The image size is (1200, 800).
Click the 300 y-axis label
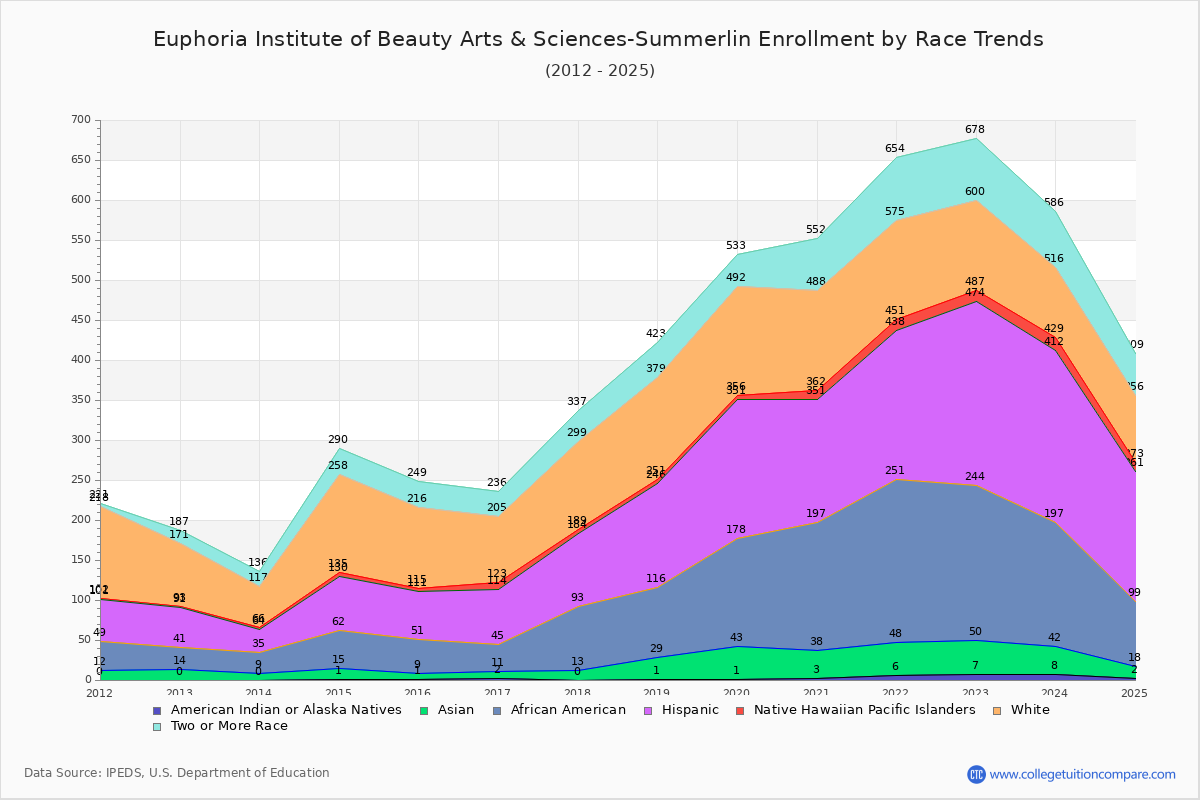[81, 440]
